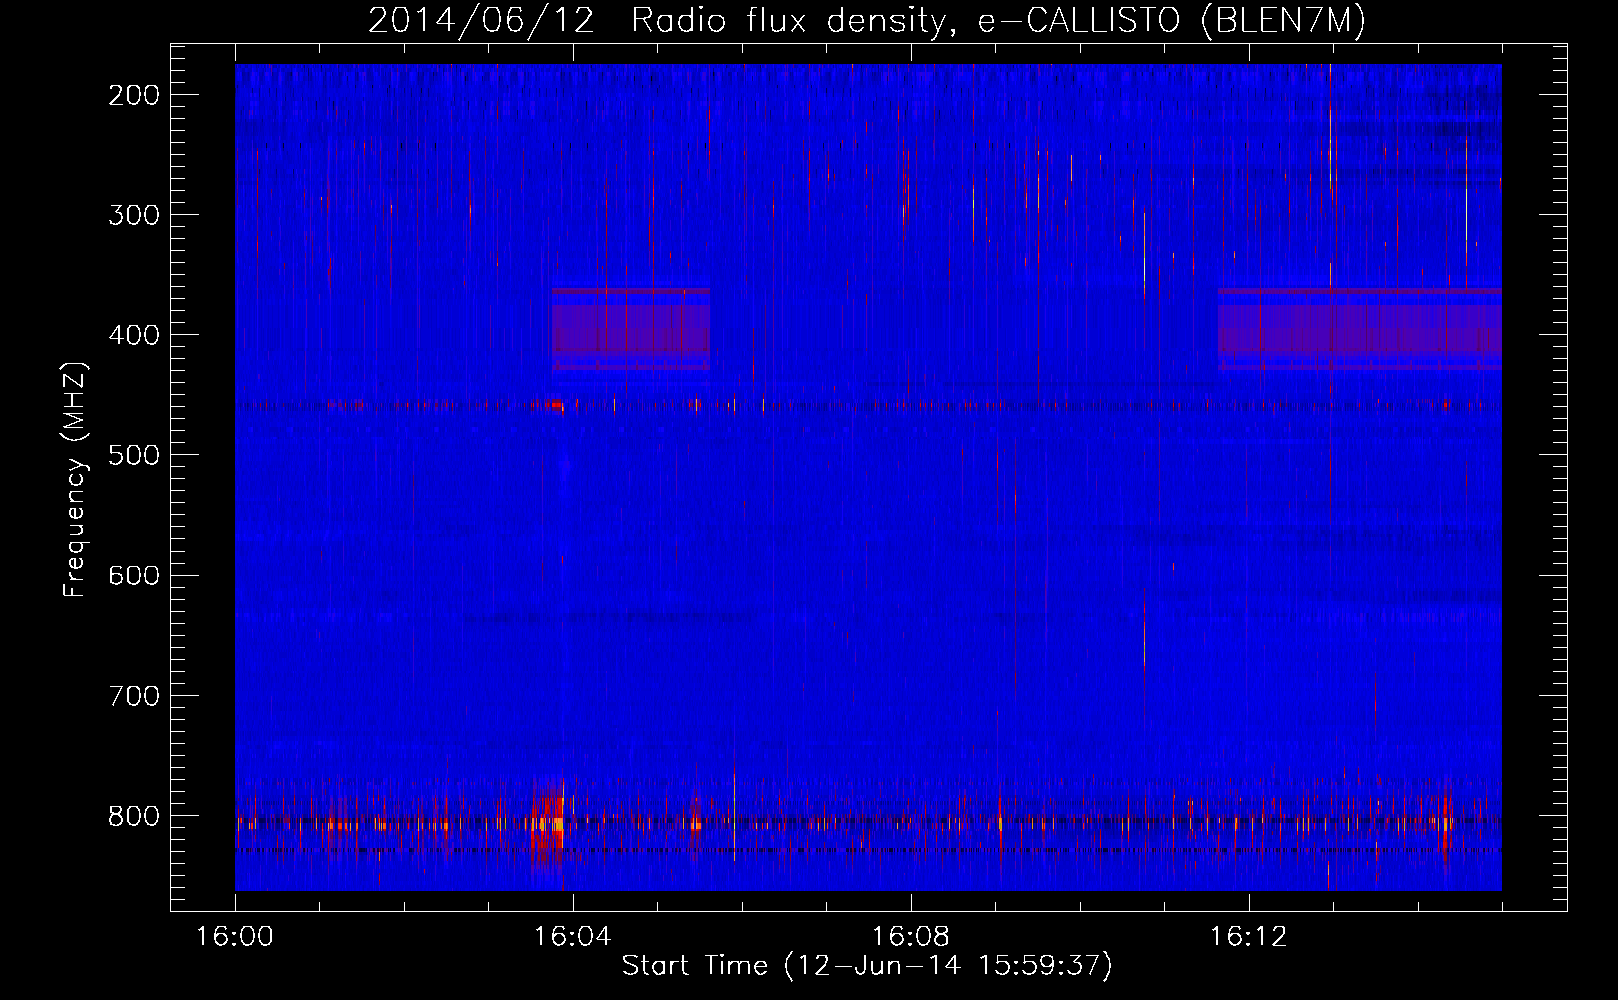The image size is (1618, 1000).
Task: Click the 300 frequency tick label
Action: (x=132, y=215)
